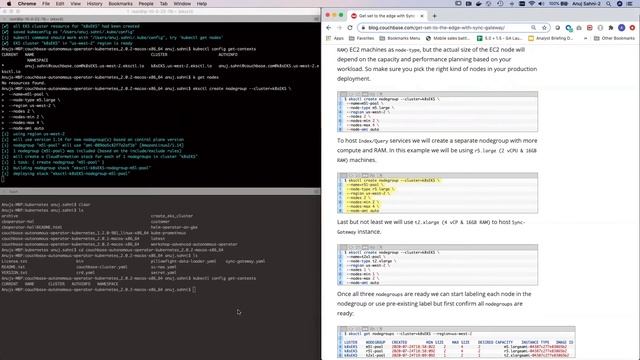Open a new Chrome tab
Image resolution: width=640 pixels, height=360 pixels.
point(434,16)
